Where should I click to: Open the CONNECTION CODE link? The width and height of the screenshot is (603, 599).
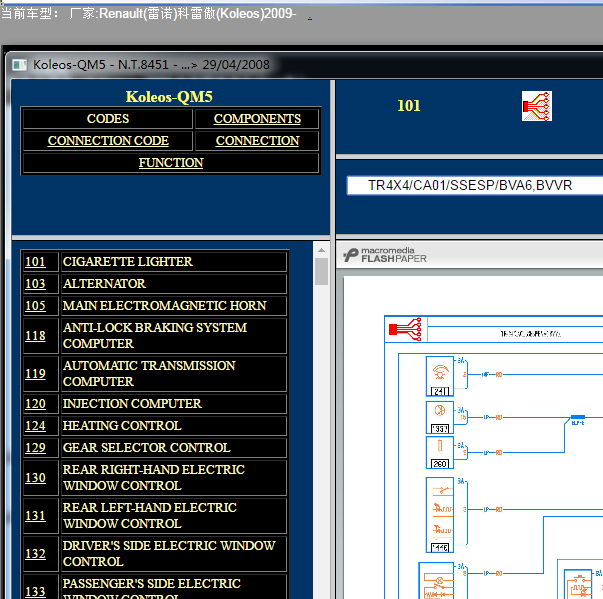click(x=108, y=141)
